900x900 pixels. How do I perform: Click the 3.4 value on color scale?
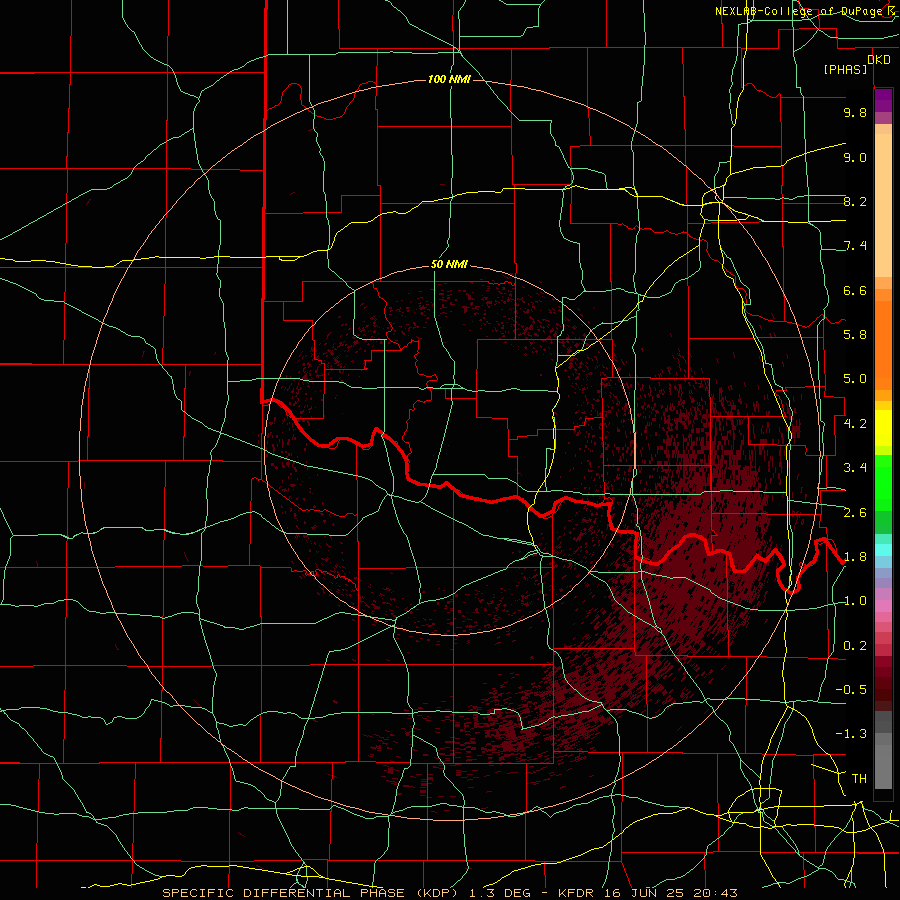[x=855, y=468]
